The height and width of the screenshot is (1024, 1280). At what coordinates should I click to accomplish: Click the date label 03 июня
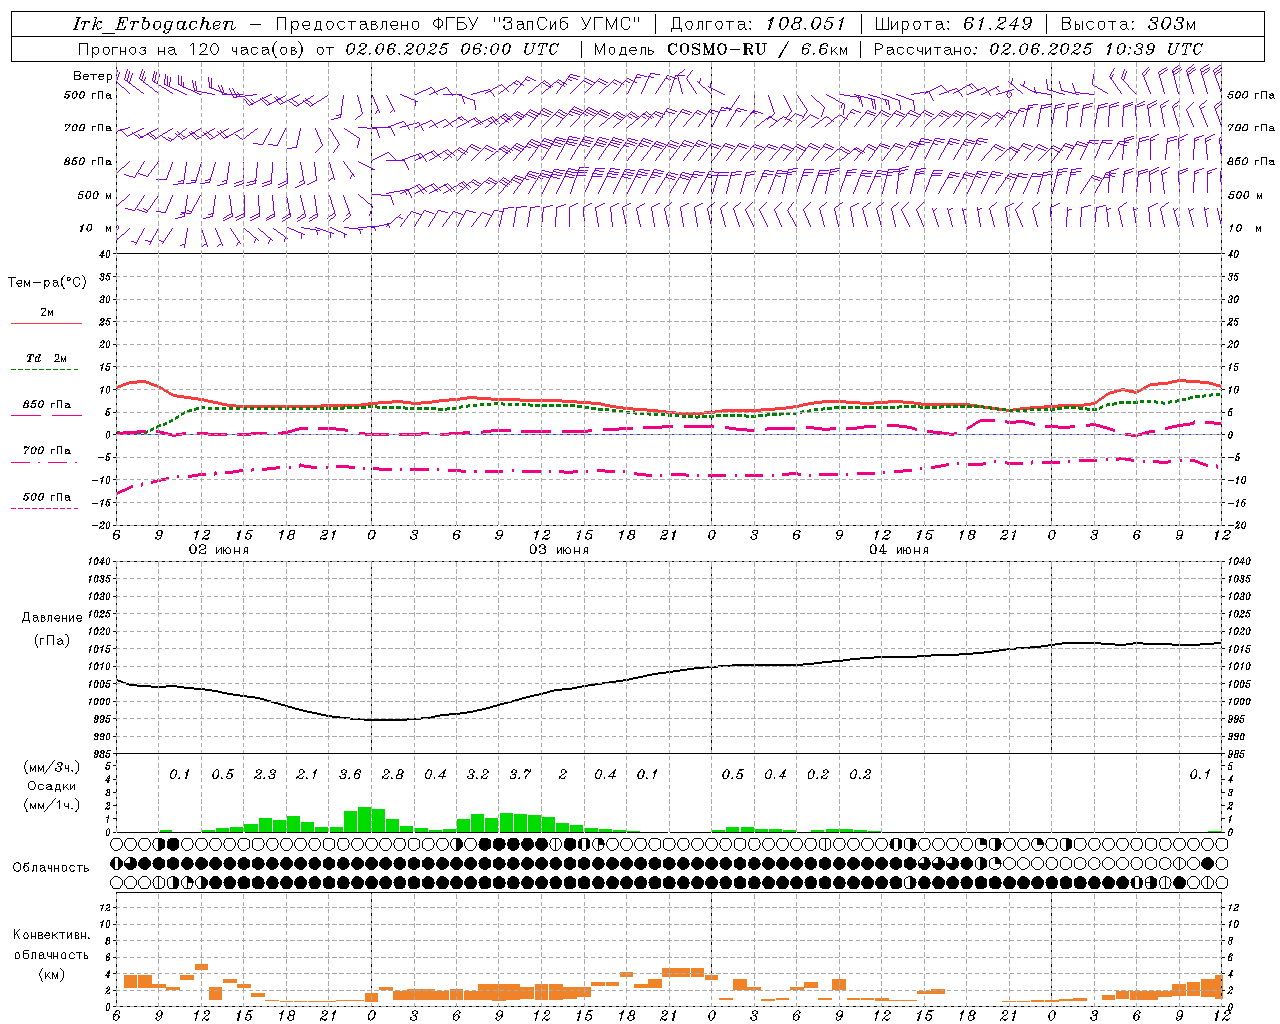pos(560,550)
